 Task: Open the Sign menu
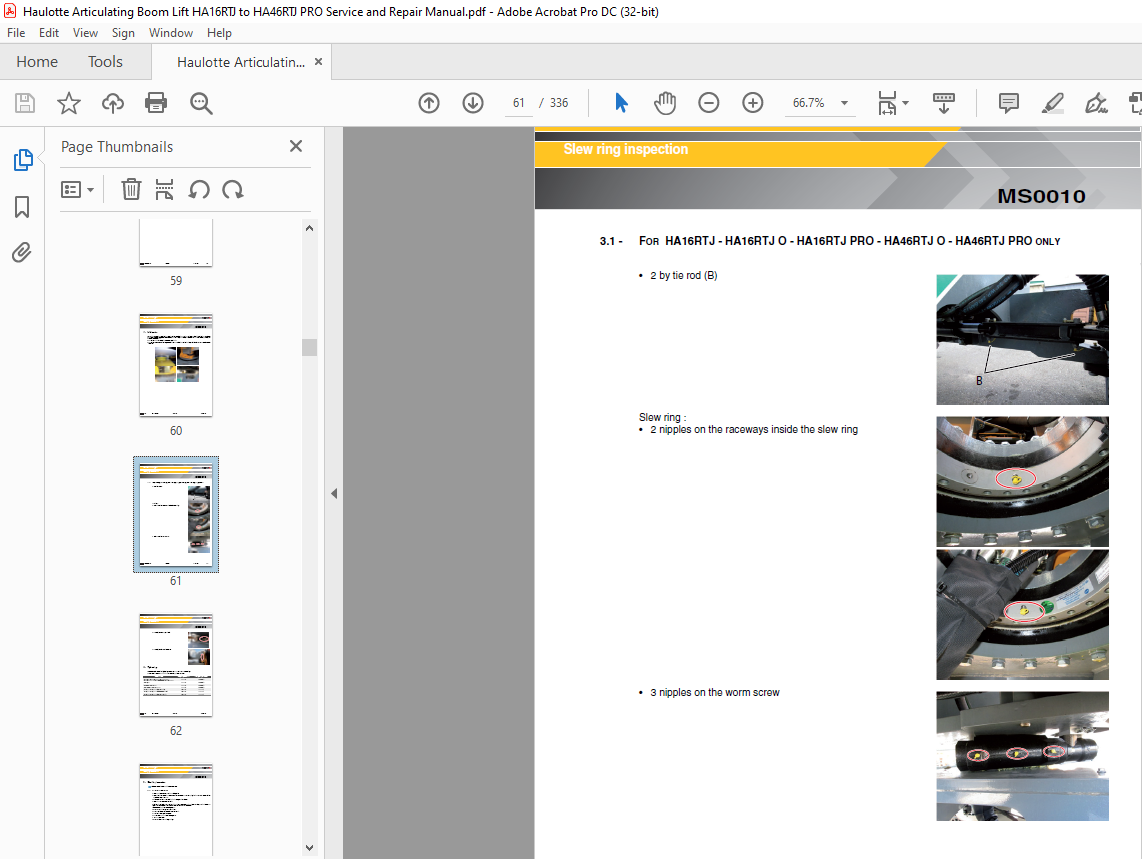[x=123, y=33]
